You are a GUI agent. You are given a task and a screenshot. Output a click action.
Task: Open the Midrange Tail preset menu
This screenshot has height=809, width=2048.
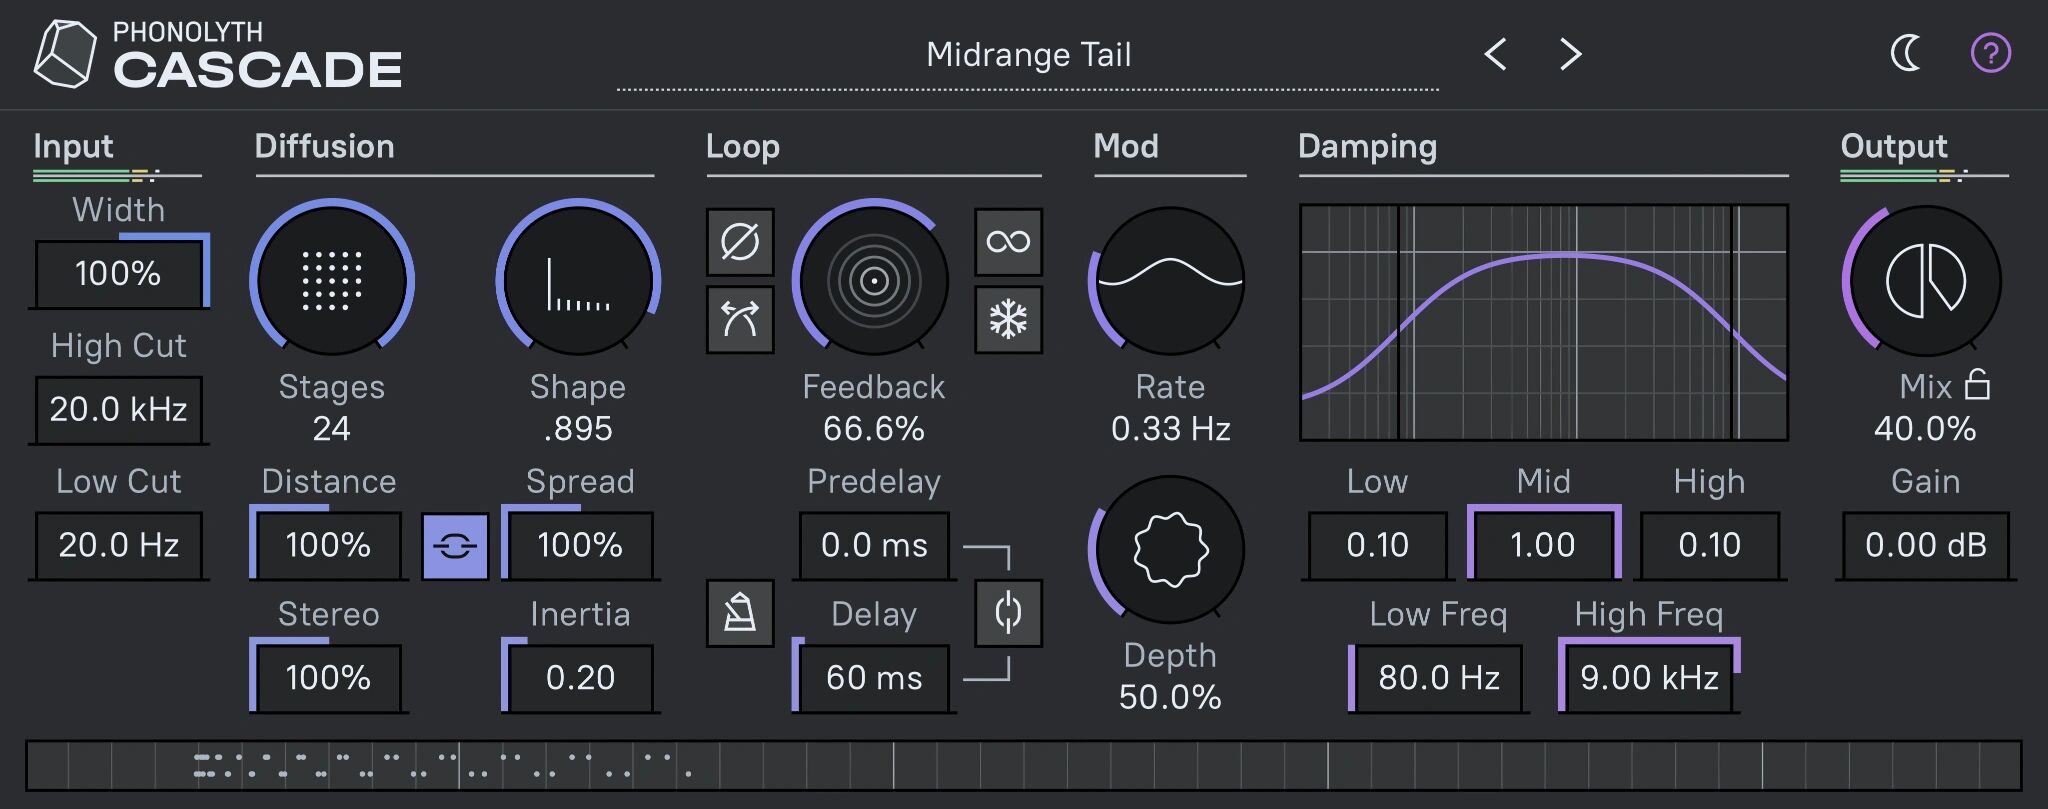click(1028, 55)
